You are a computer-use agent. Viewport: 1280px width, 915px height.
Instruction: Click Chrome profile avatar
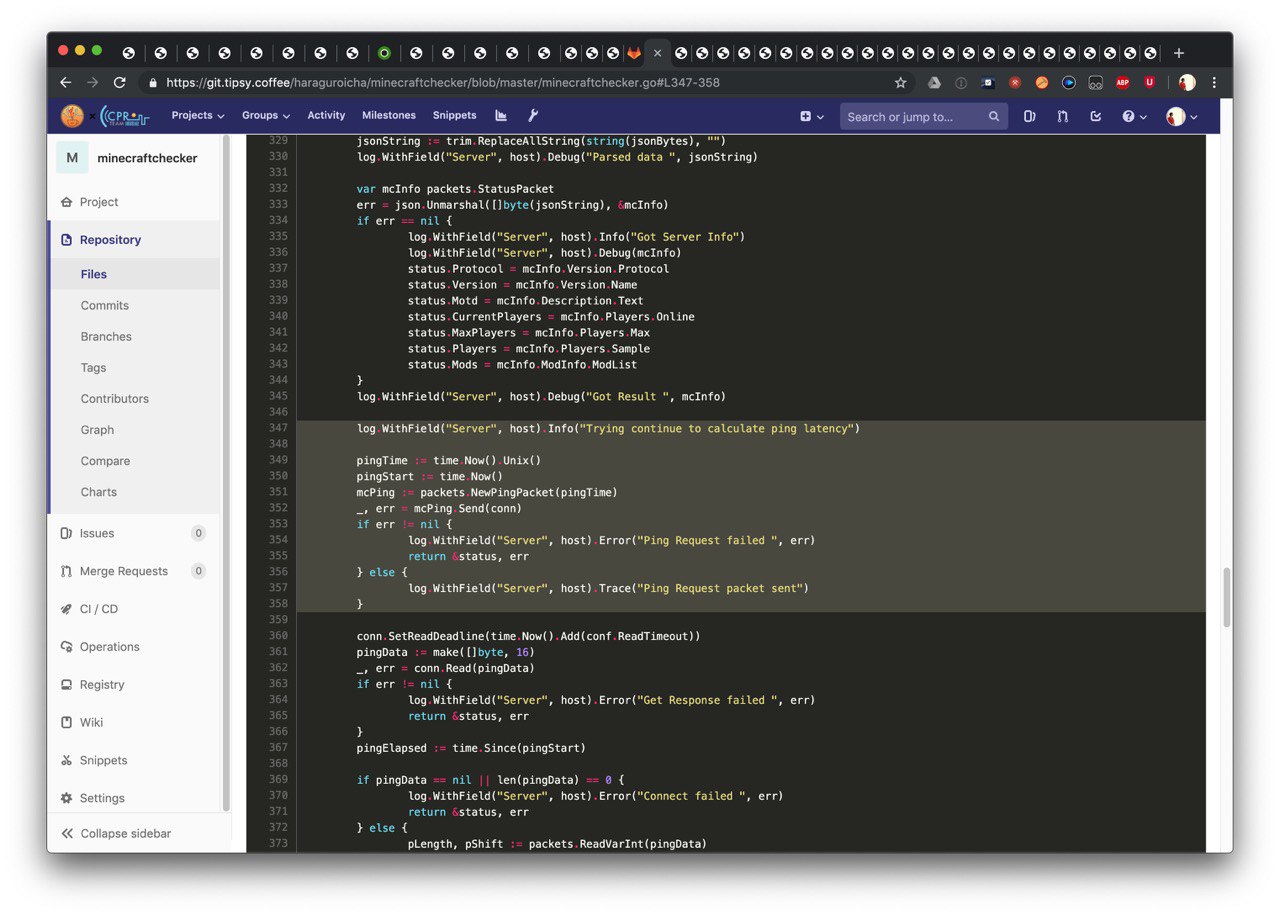[x=1187, y=83]
